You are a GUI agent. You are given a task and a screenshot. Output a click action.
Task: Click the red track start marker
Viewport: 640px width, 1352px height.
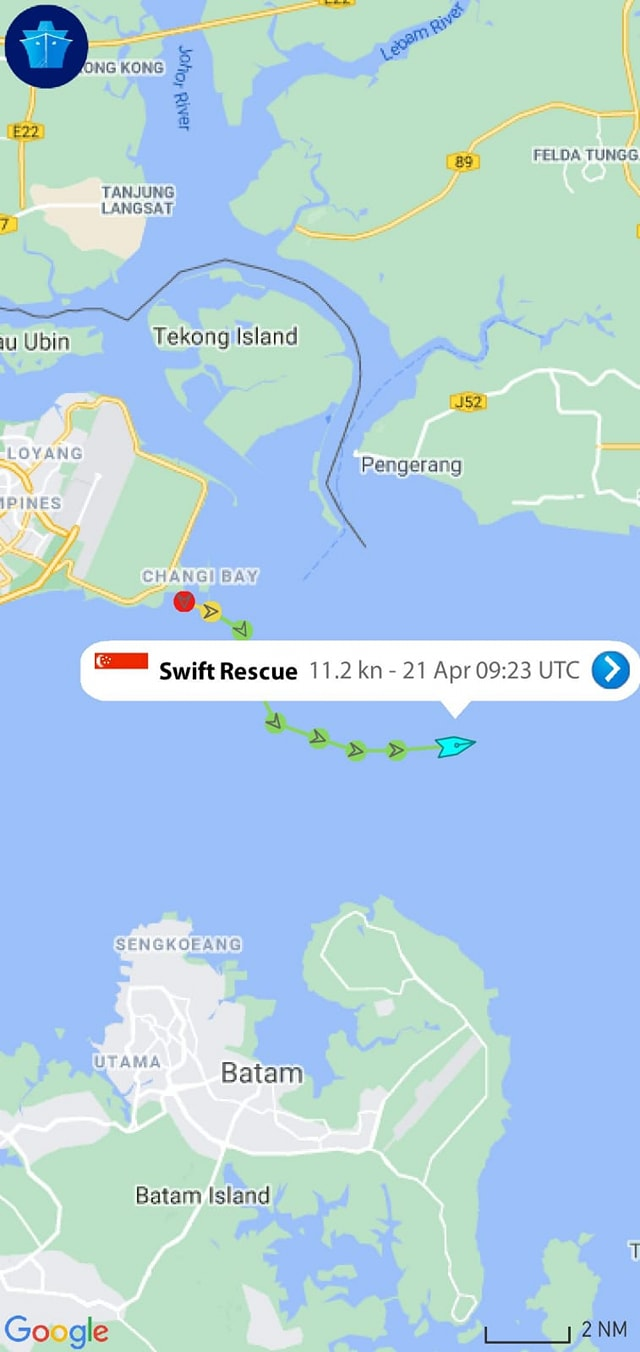(184, 601)
